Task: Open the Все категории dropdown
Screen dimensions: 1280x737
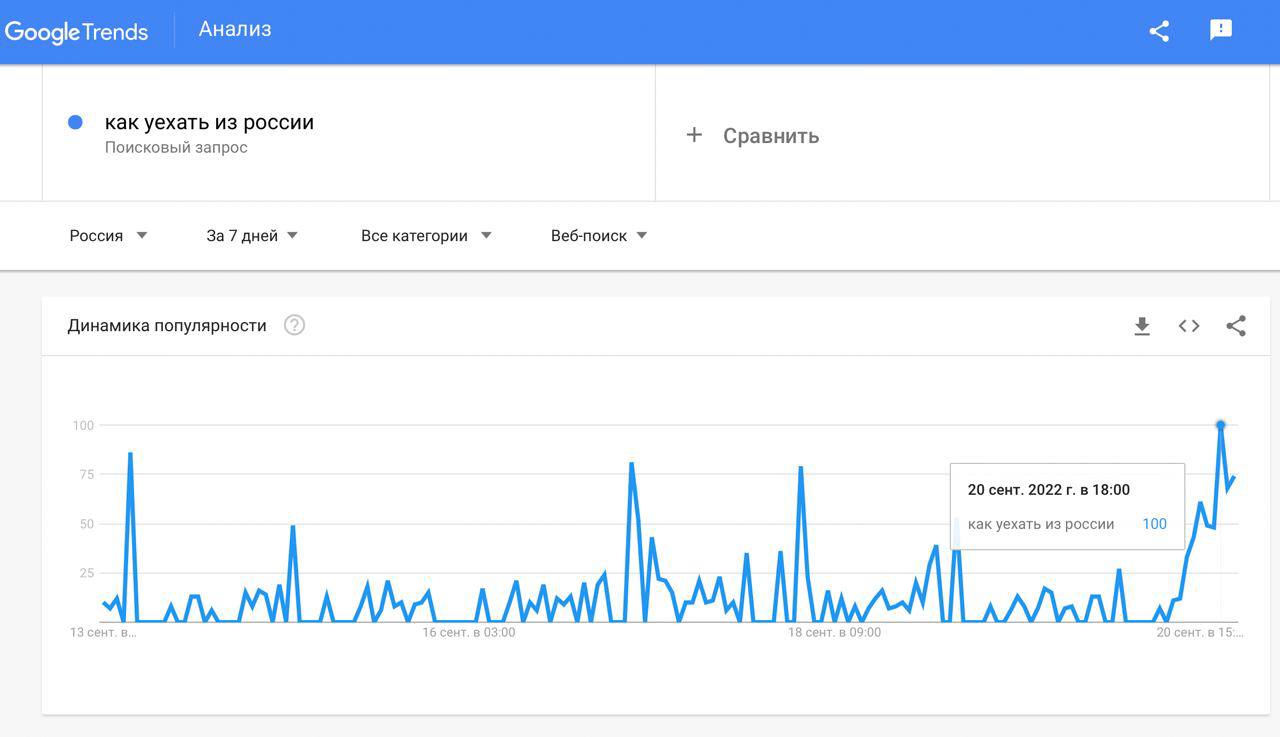Action: click(x=426, y=236)
